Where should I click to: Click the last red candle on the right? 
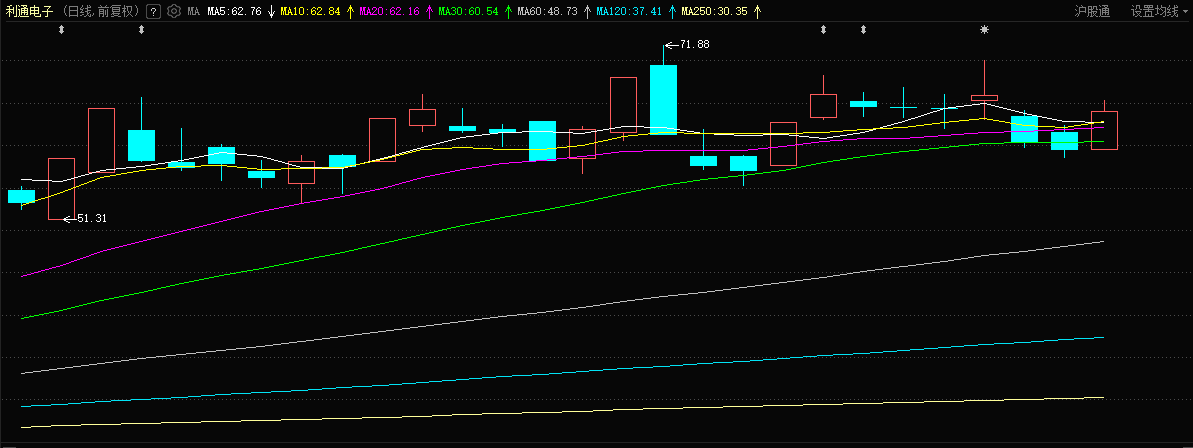pos(1104,130)
